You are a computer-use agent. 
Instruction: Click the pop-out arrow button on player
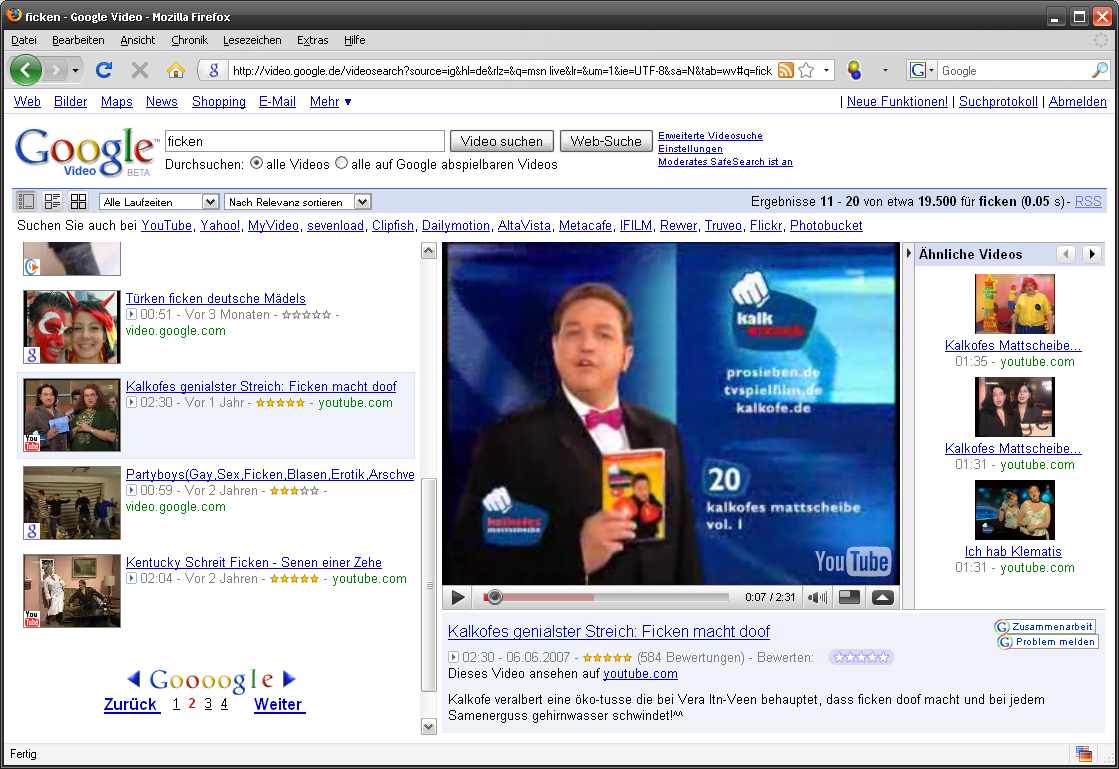(883, 597)
